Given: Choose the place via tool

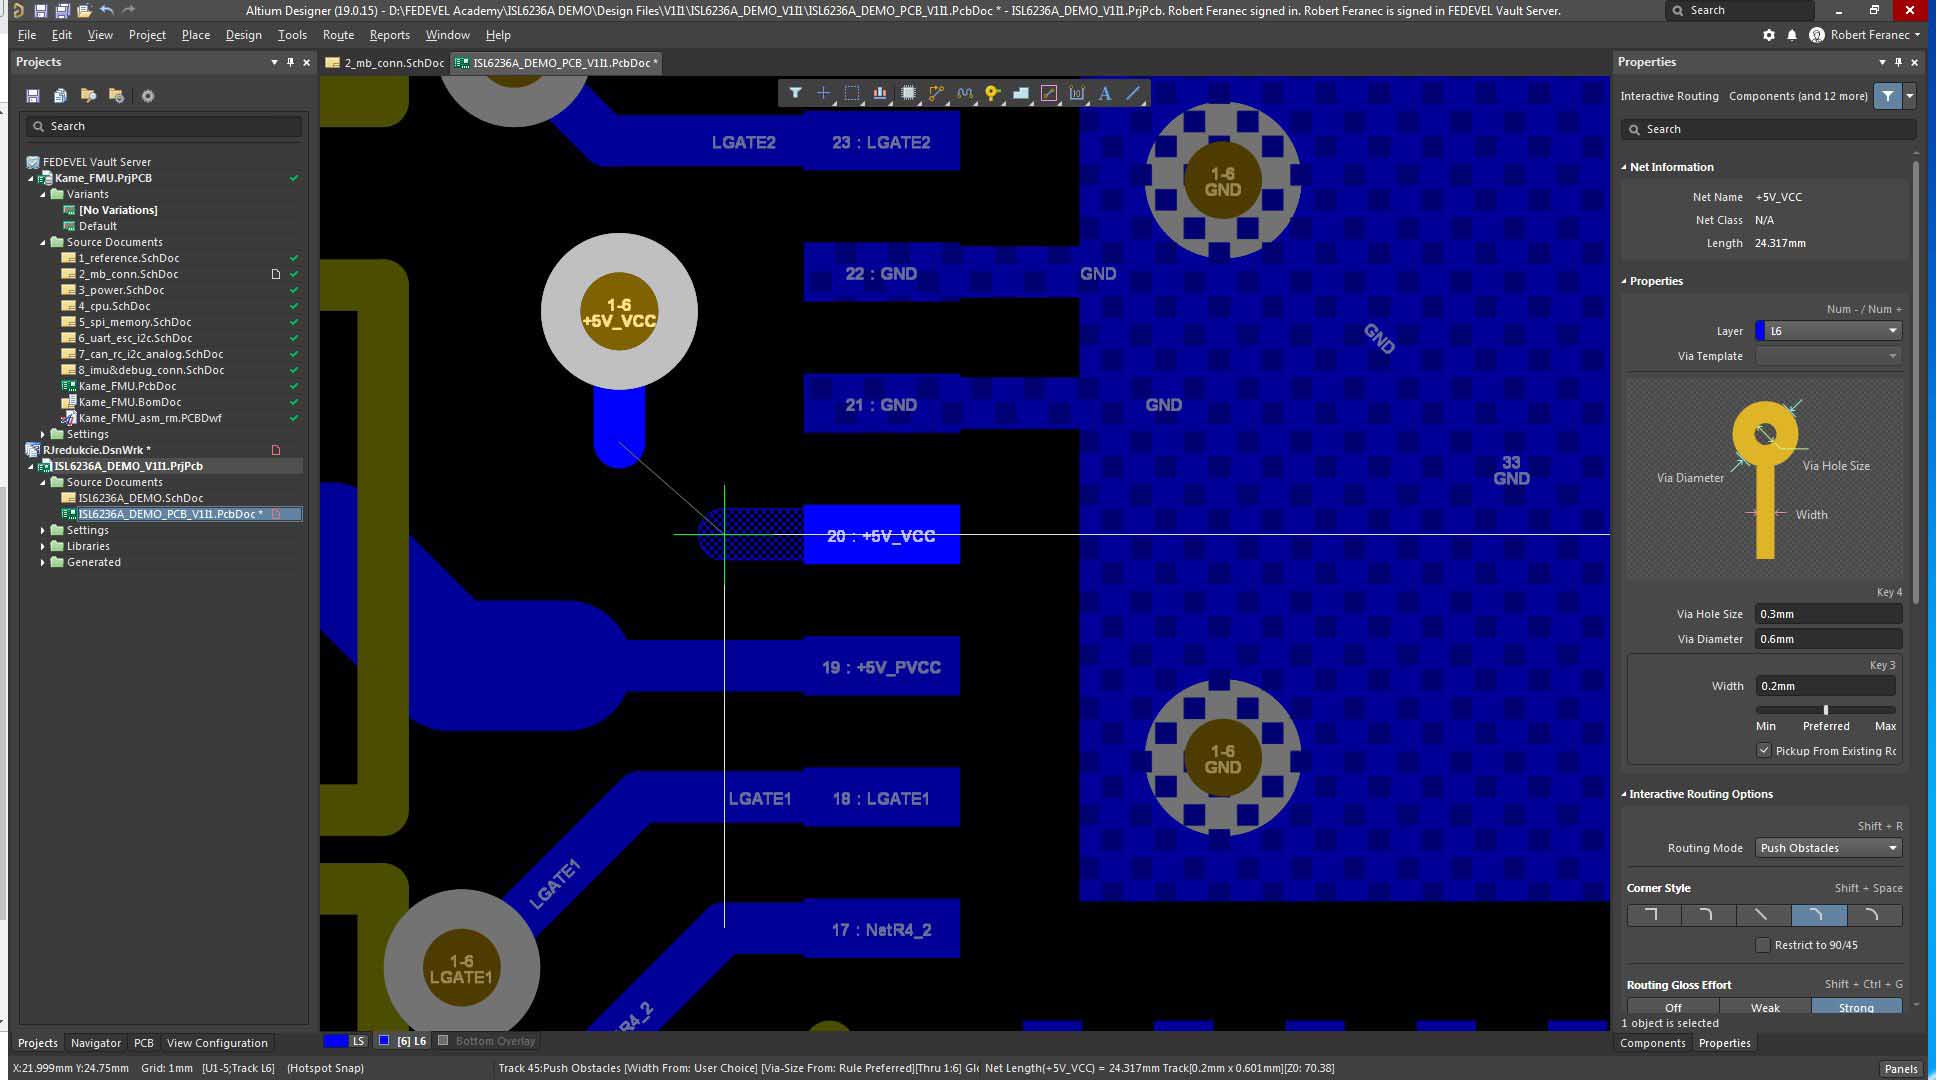Looking at the screenshot, I should (x=992, y=93).
